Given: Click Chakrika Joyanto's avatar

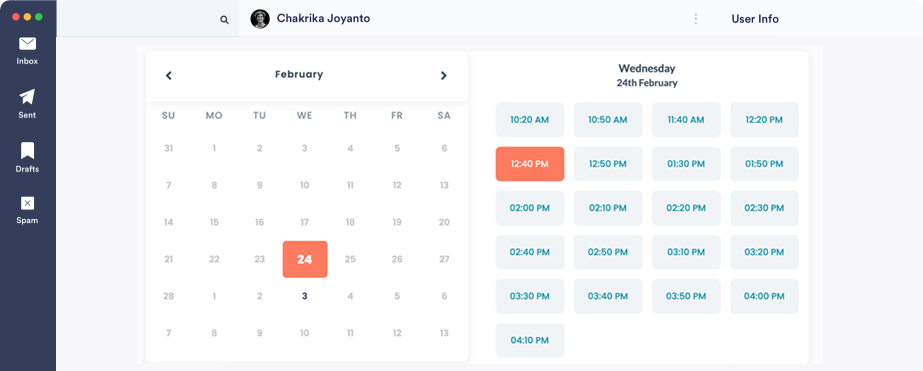Looking at the screenshot, I should (x=260, y=19).
